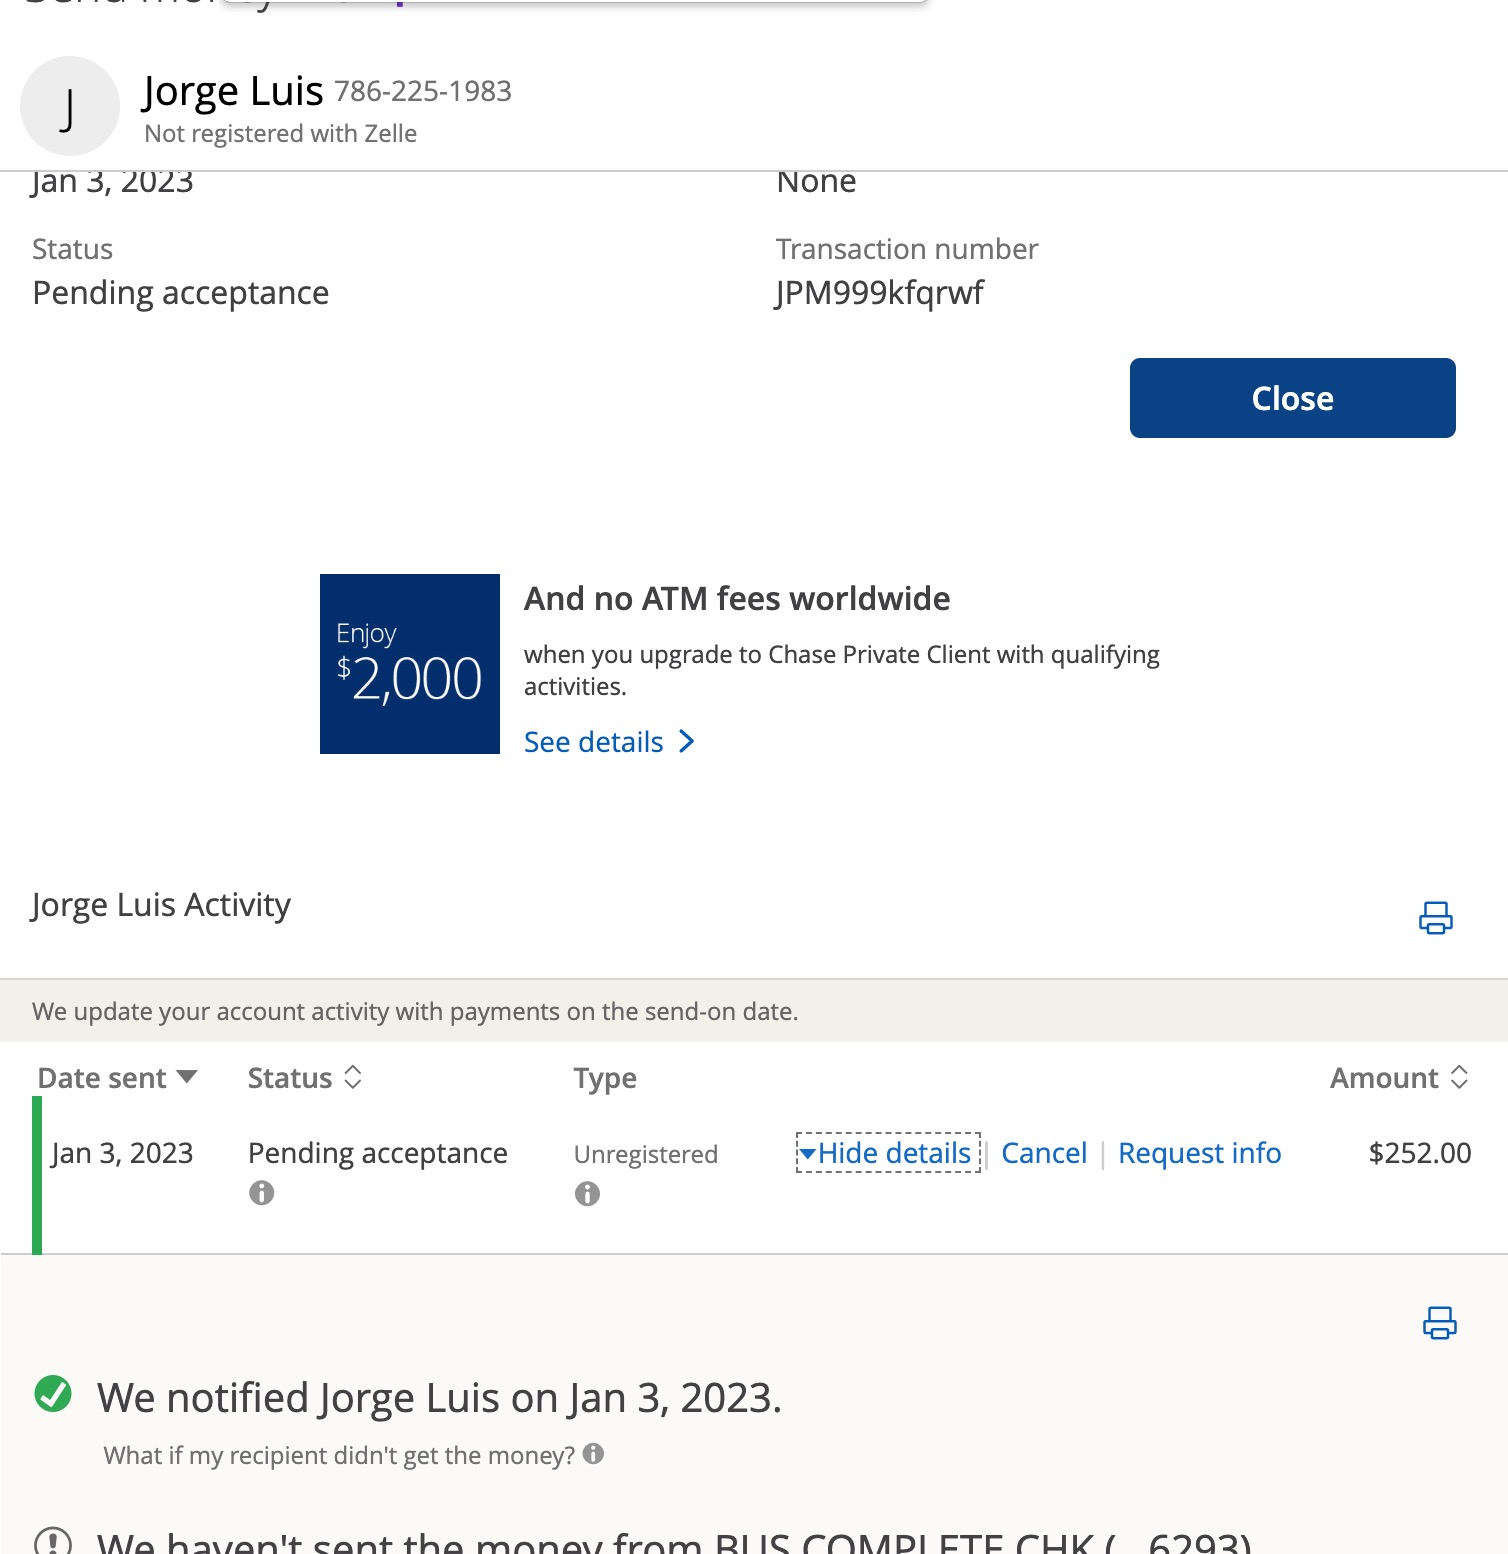Screen dimensions: 1508x1554
Task: Open See details for Chase Private Client
Action: click(594, 742)
